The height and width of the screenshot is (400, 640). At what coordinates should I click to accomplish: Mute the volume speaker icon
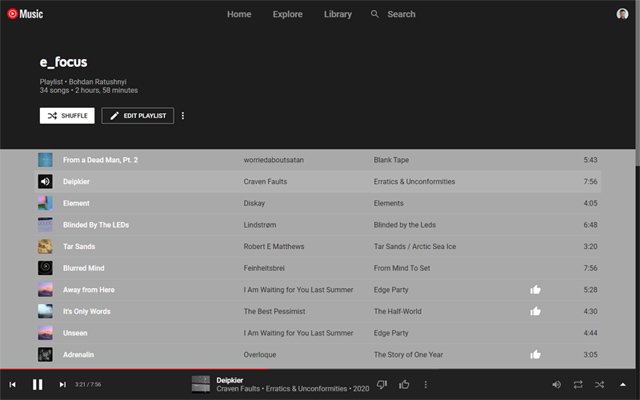(x=556, y=384)
